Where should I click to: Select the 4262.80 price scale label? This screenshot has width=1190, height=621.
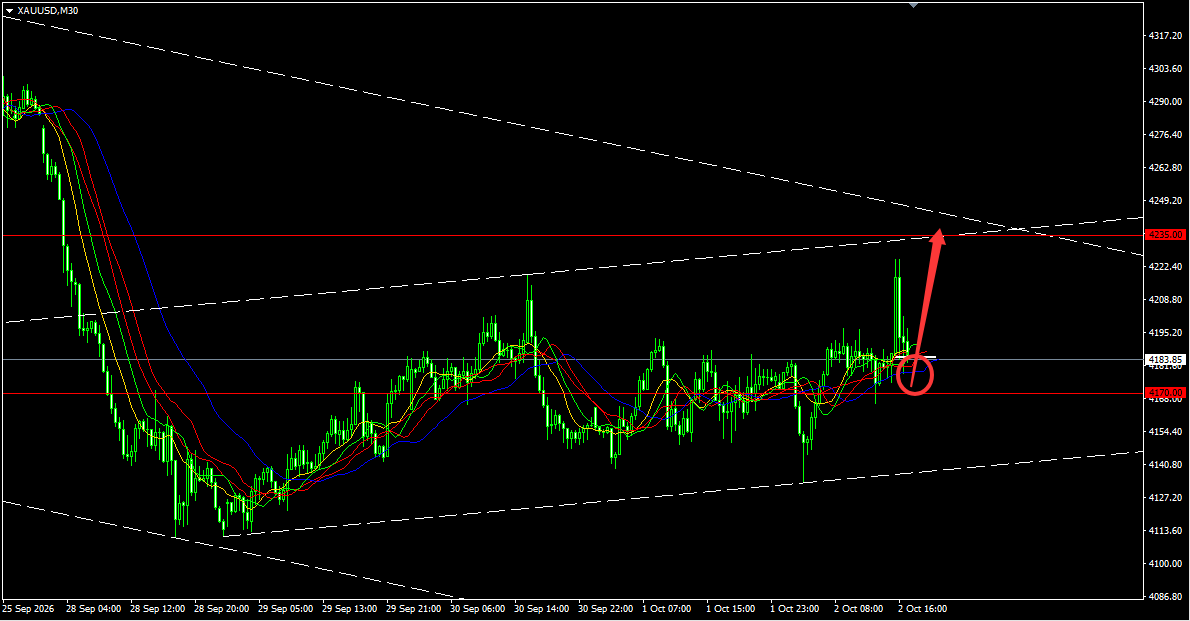1165,168
